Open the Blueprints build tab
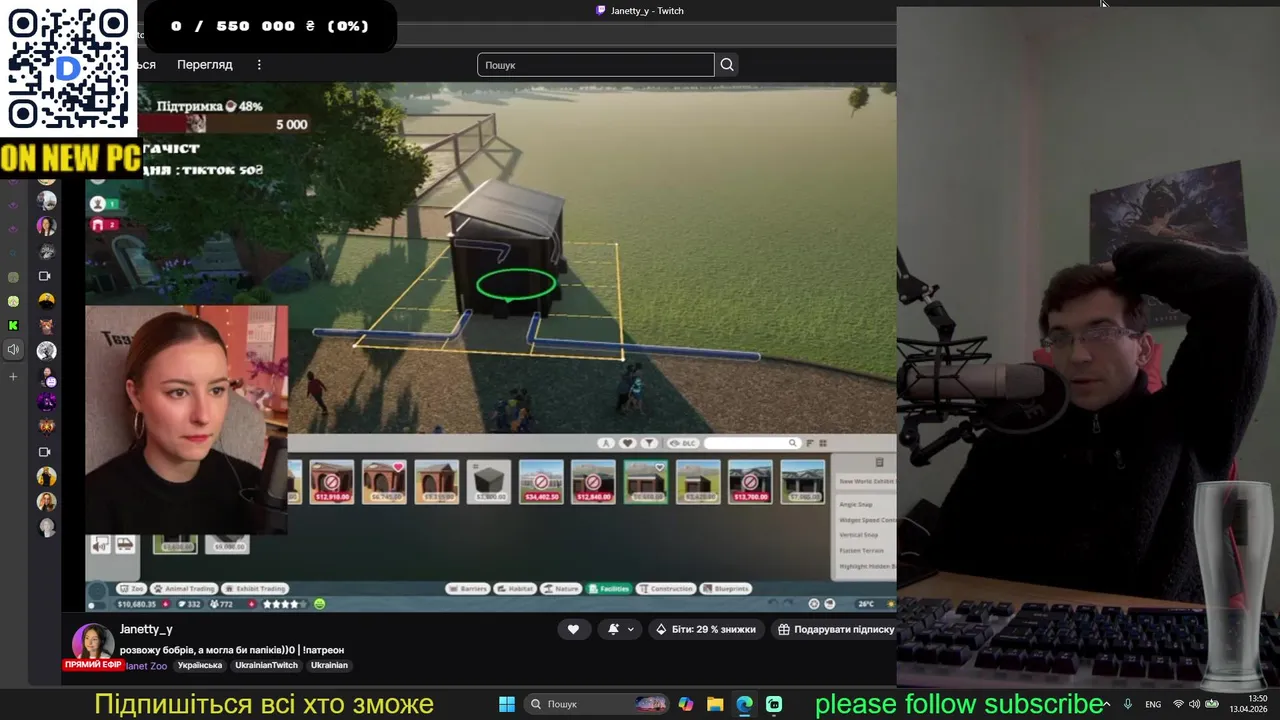Image resolution: width=1280 pixels, height=720 pixels. coord(726,588)
